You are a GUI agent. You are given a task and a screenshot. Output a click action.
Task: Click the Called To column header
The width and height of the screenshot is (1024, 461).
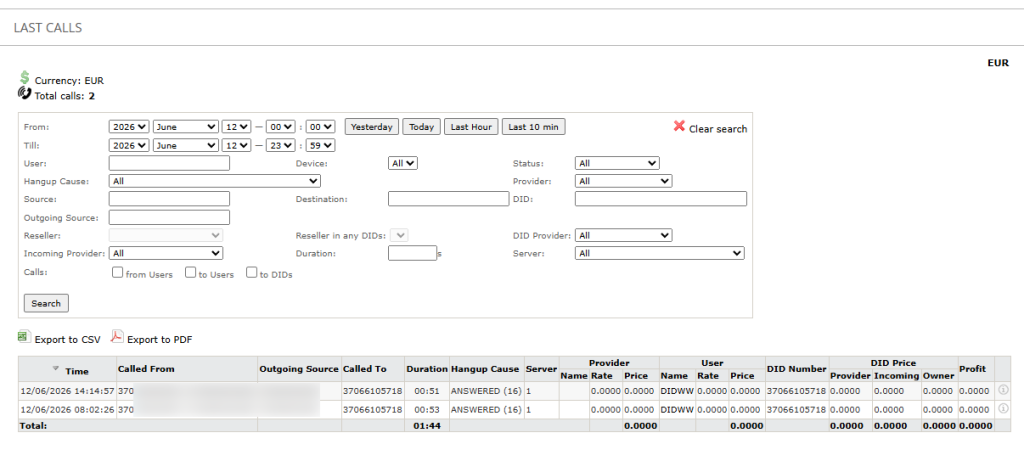point(364,369)
